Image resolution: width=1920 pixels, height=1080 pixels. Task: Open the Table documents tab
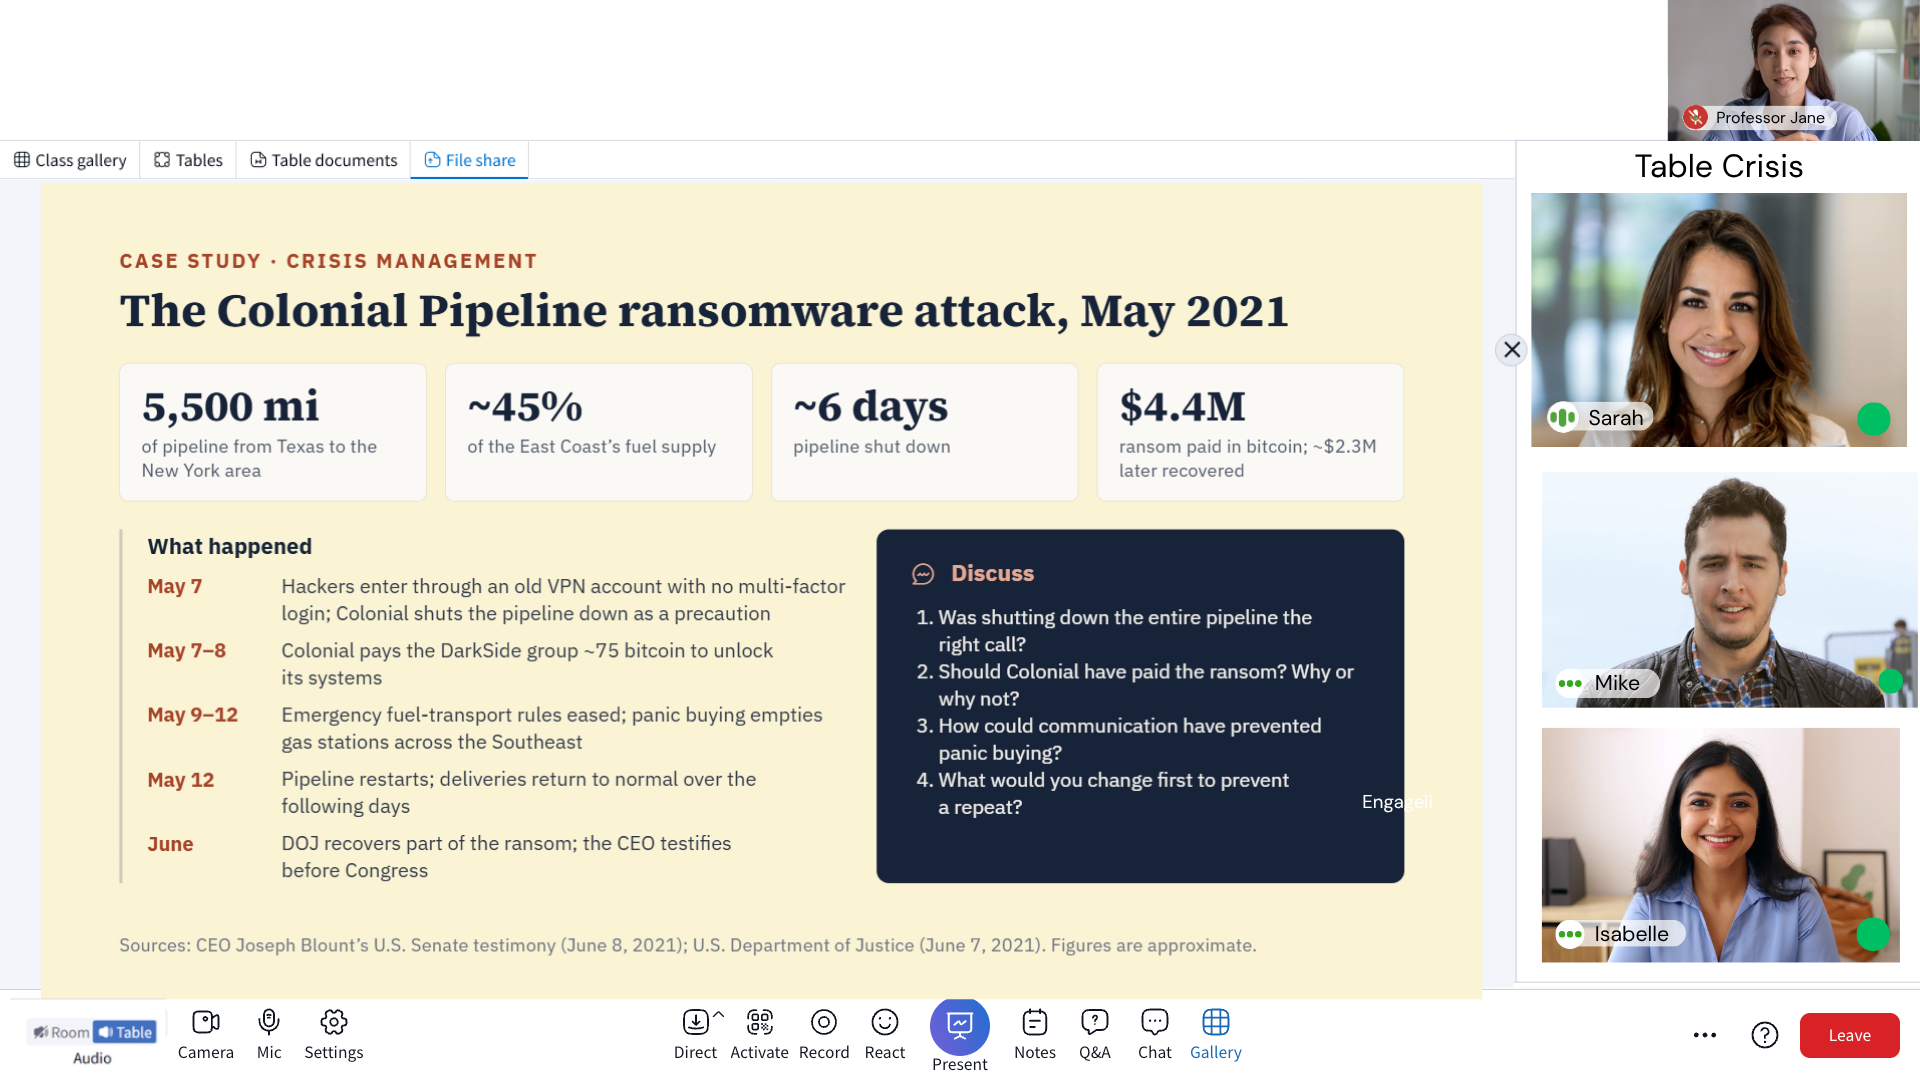(x=323, y=160)
